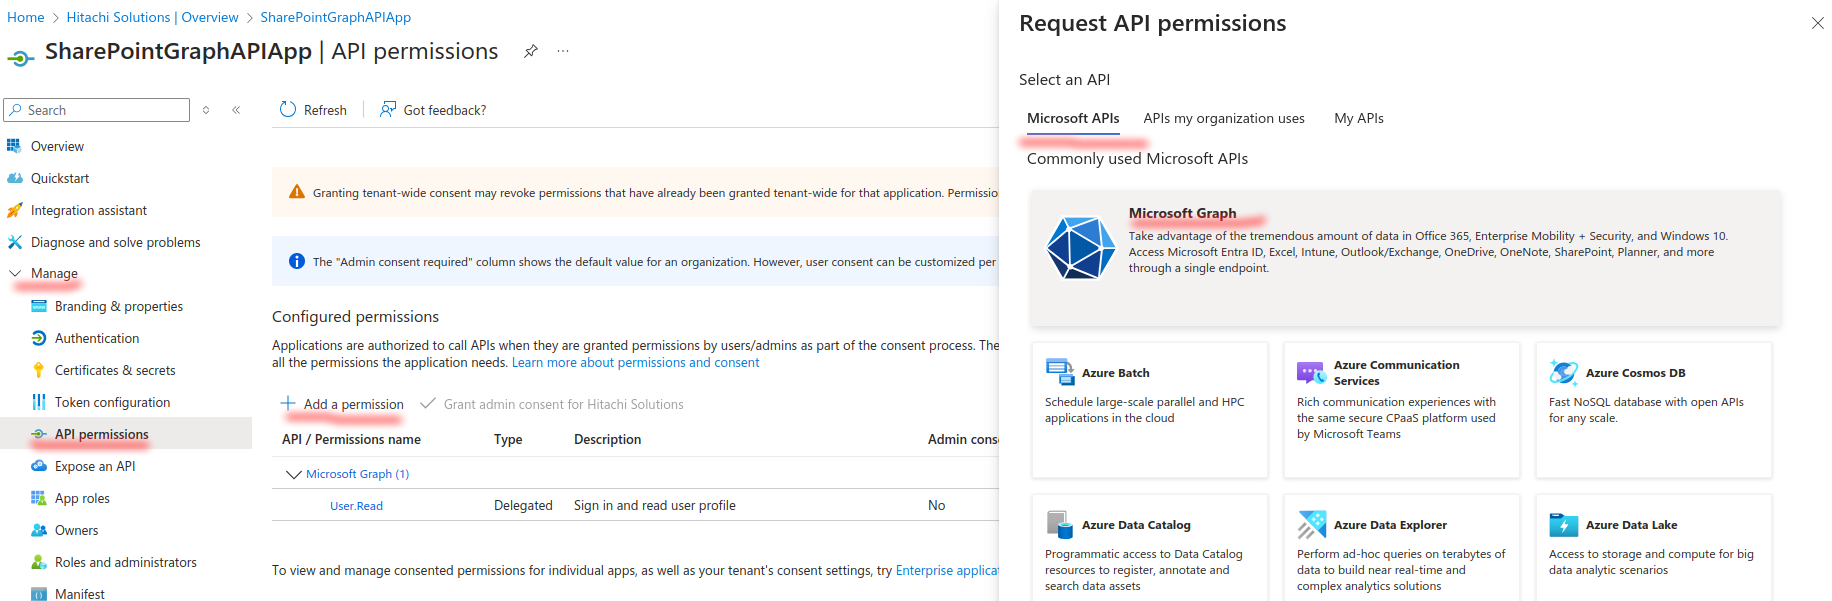Click the Azure Communication Services icon
The image size is (1832, 601).
tap(1312, 373)
